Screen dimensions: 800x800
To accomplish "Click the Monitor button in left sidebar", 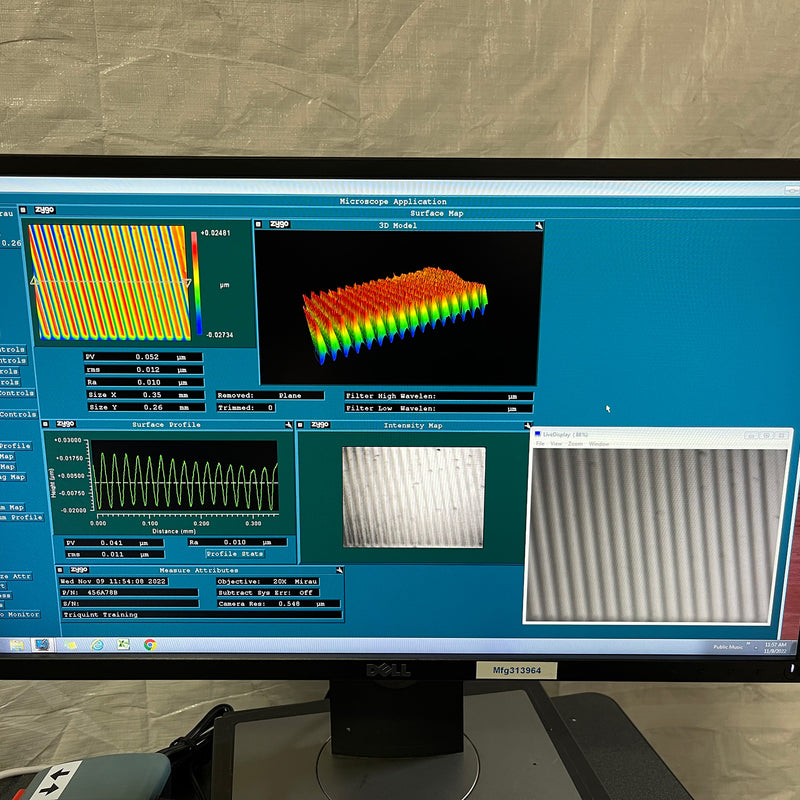I will (20, 614).
